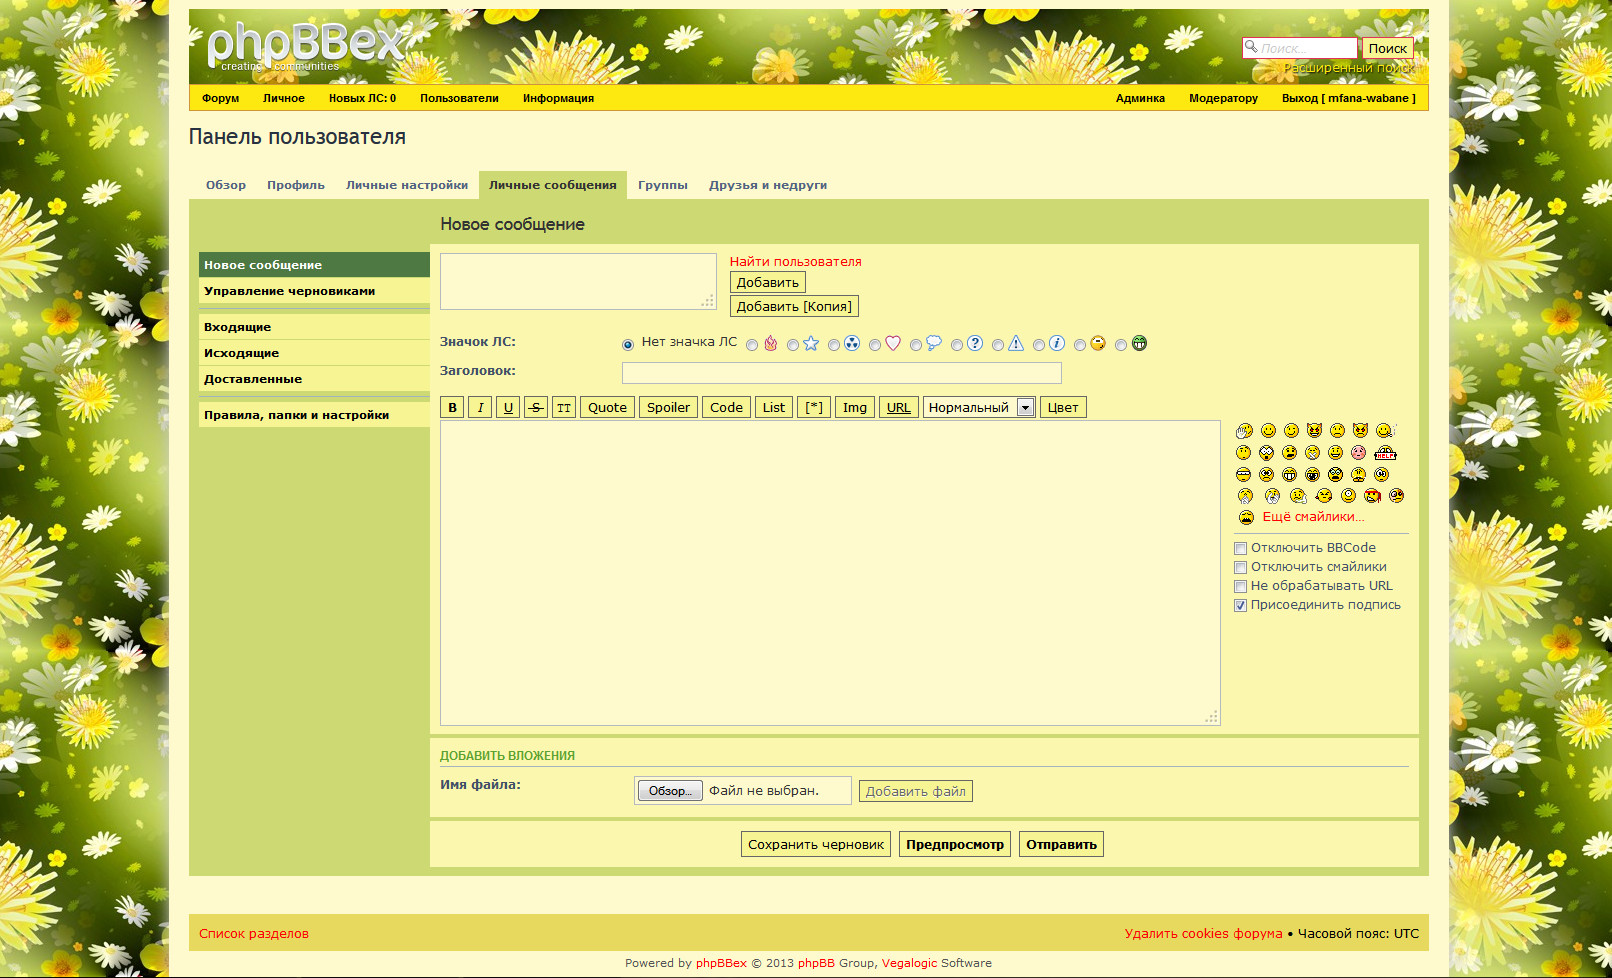Select the heart message icon radio button
This screenshot has width=1612, height=978.
click(x=875, y=345)
